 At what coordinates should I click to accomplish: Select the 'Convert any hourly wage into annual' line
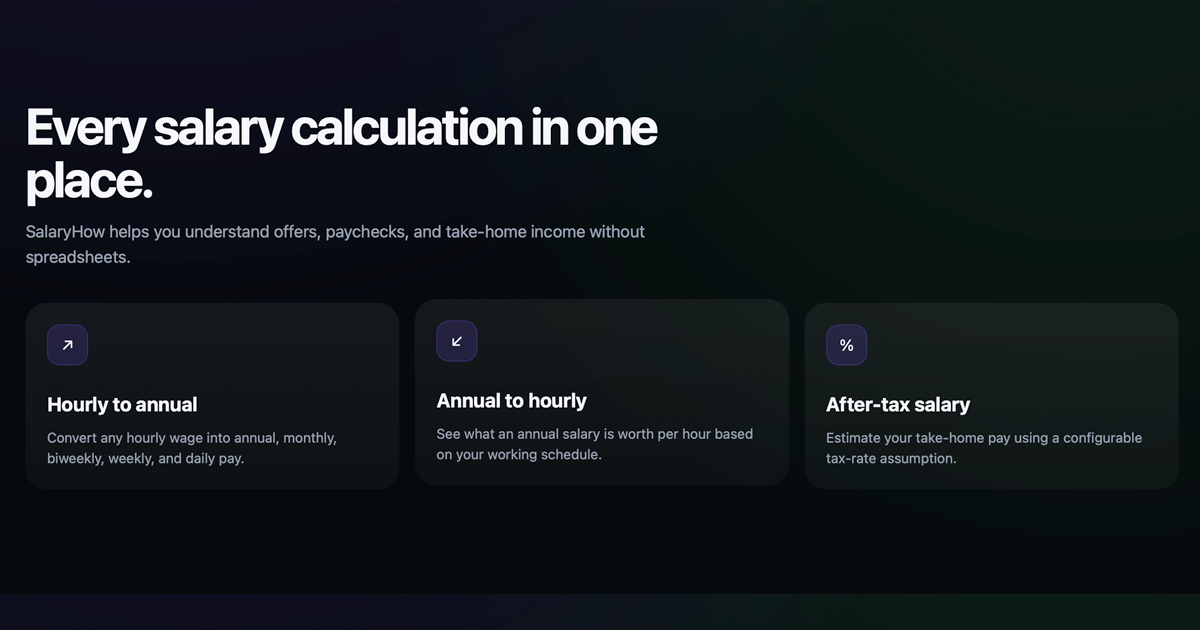192,438
